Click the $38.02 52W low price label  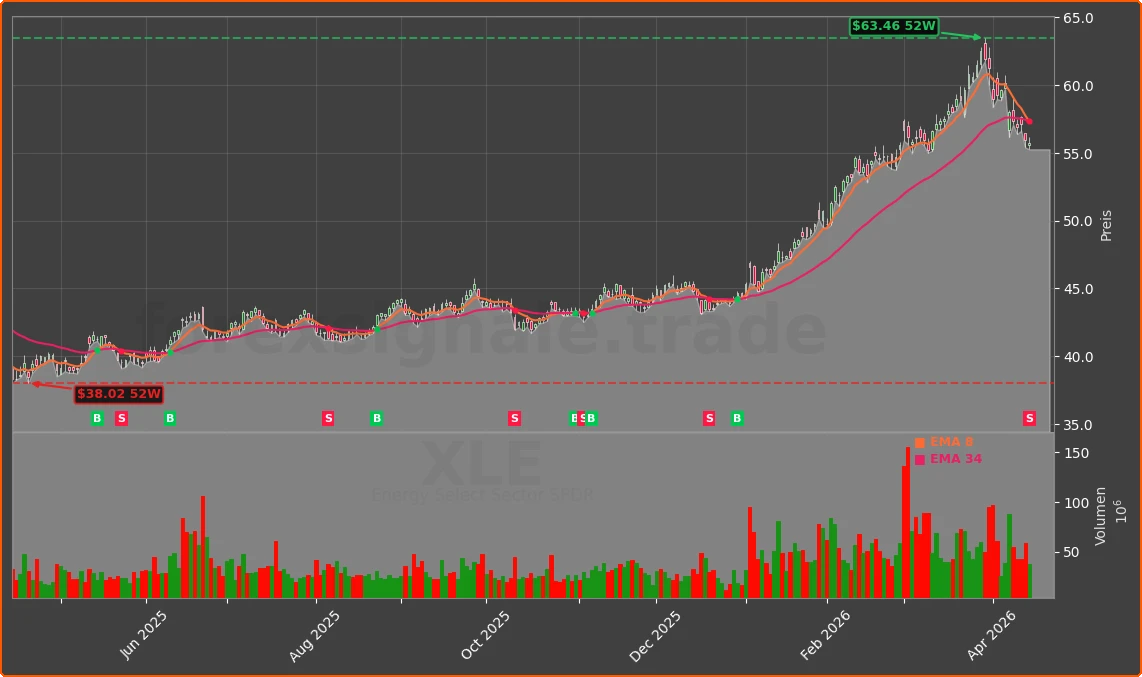coord(119,394)
